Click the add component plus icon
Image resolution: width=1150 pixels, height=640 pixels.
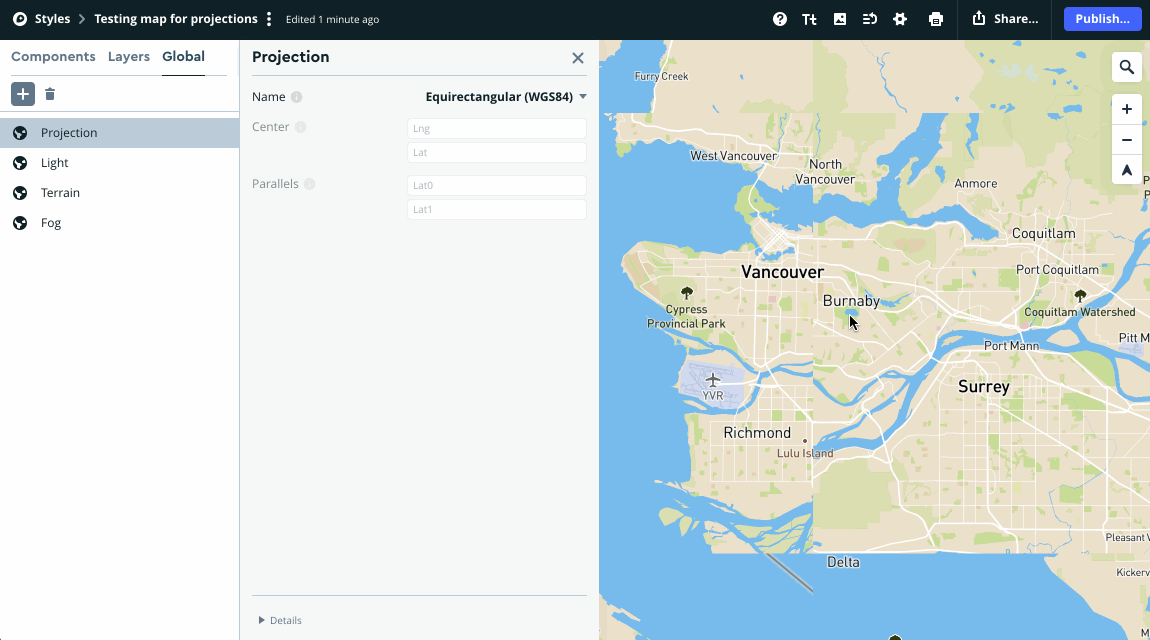click(x=22, y=93)
